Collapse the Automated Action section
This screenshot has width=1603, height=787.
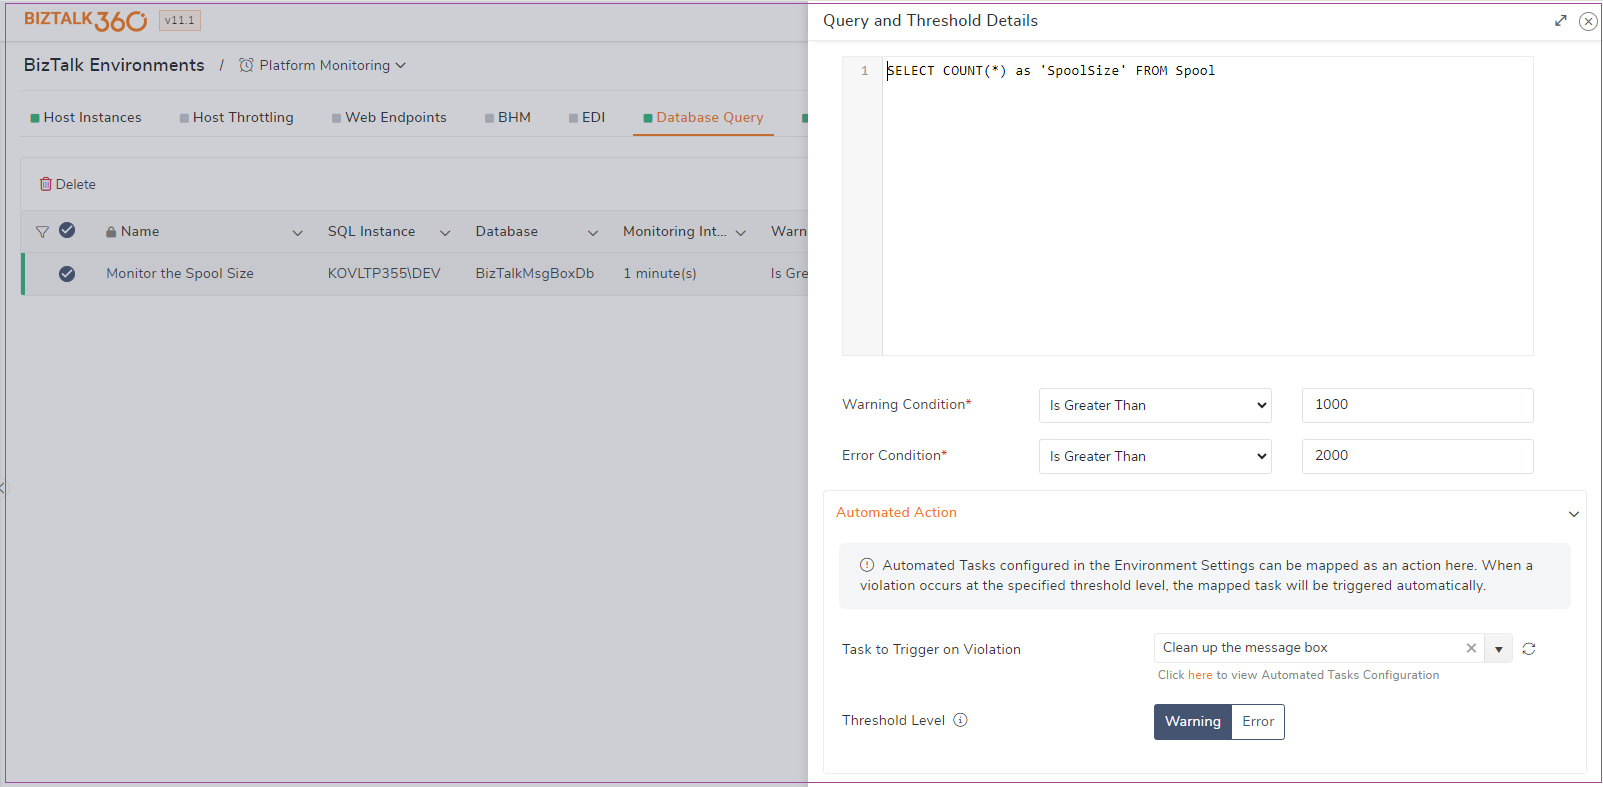click(1573, 514)
